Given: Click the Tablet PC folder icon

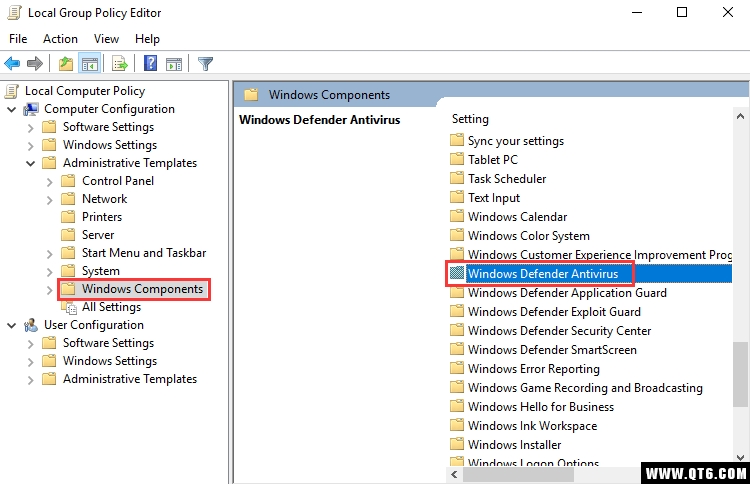Looking at the screenshot, I should point(457,159).
